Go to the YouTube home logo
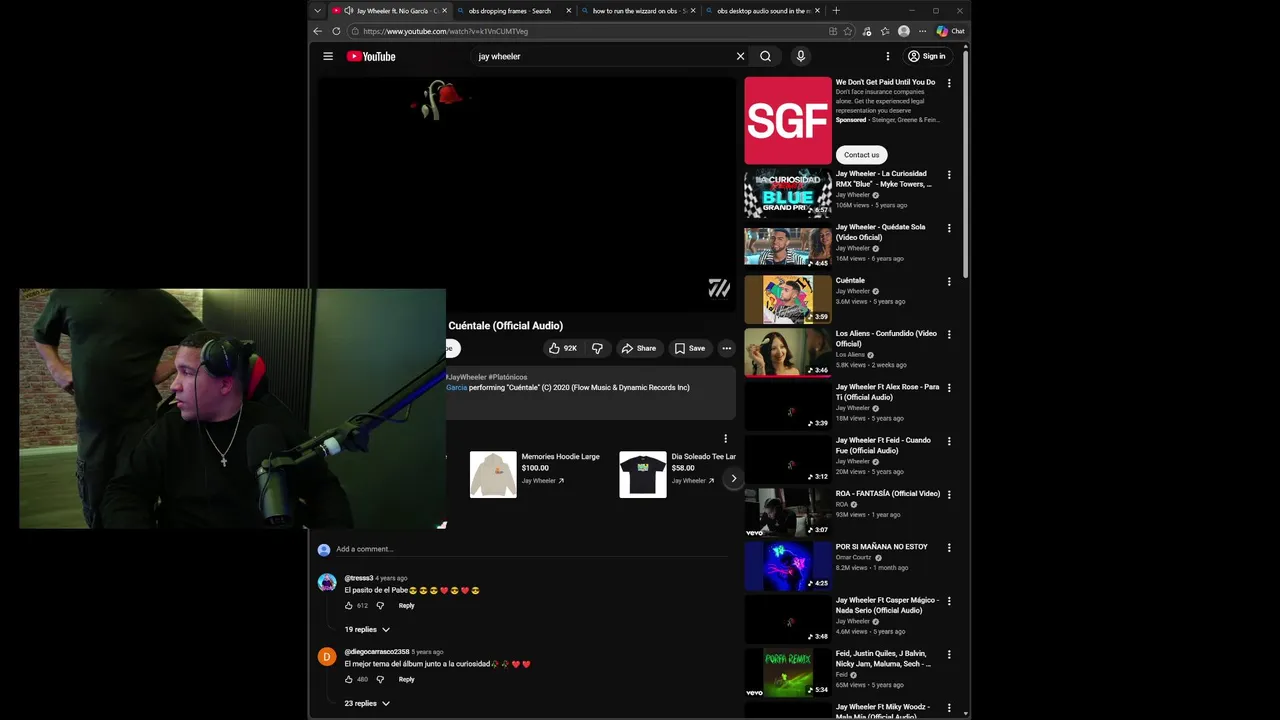This screenshot has height=720, width=1280. coord(371,56)
